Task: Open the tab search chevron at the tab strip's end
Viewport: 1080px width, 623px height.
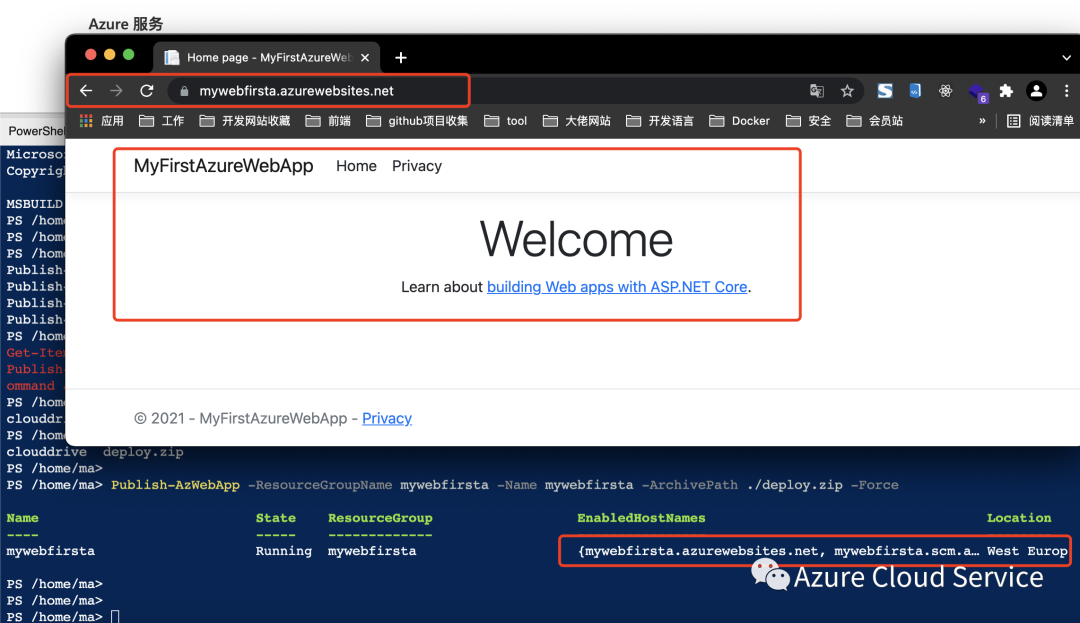Action: (x=1066, y=58)
